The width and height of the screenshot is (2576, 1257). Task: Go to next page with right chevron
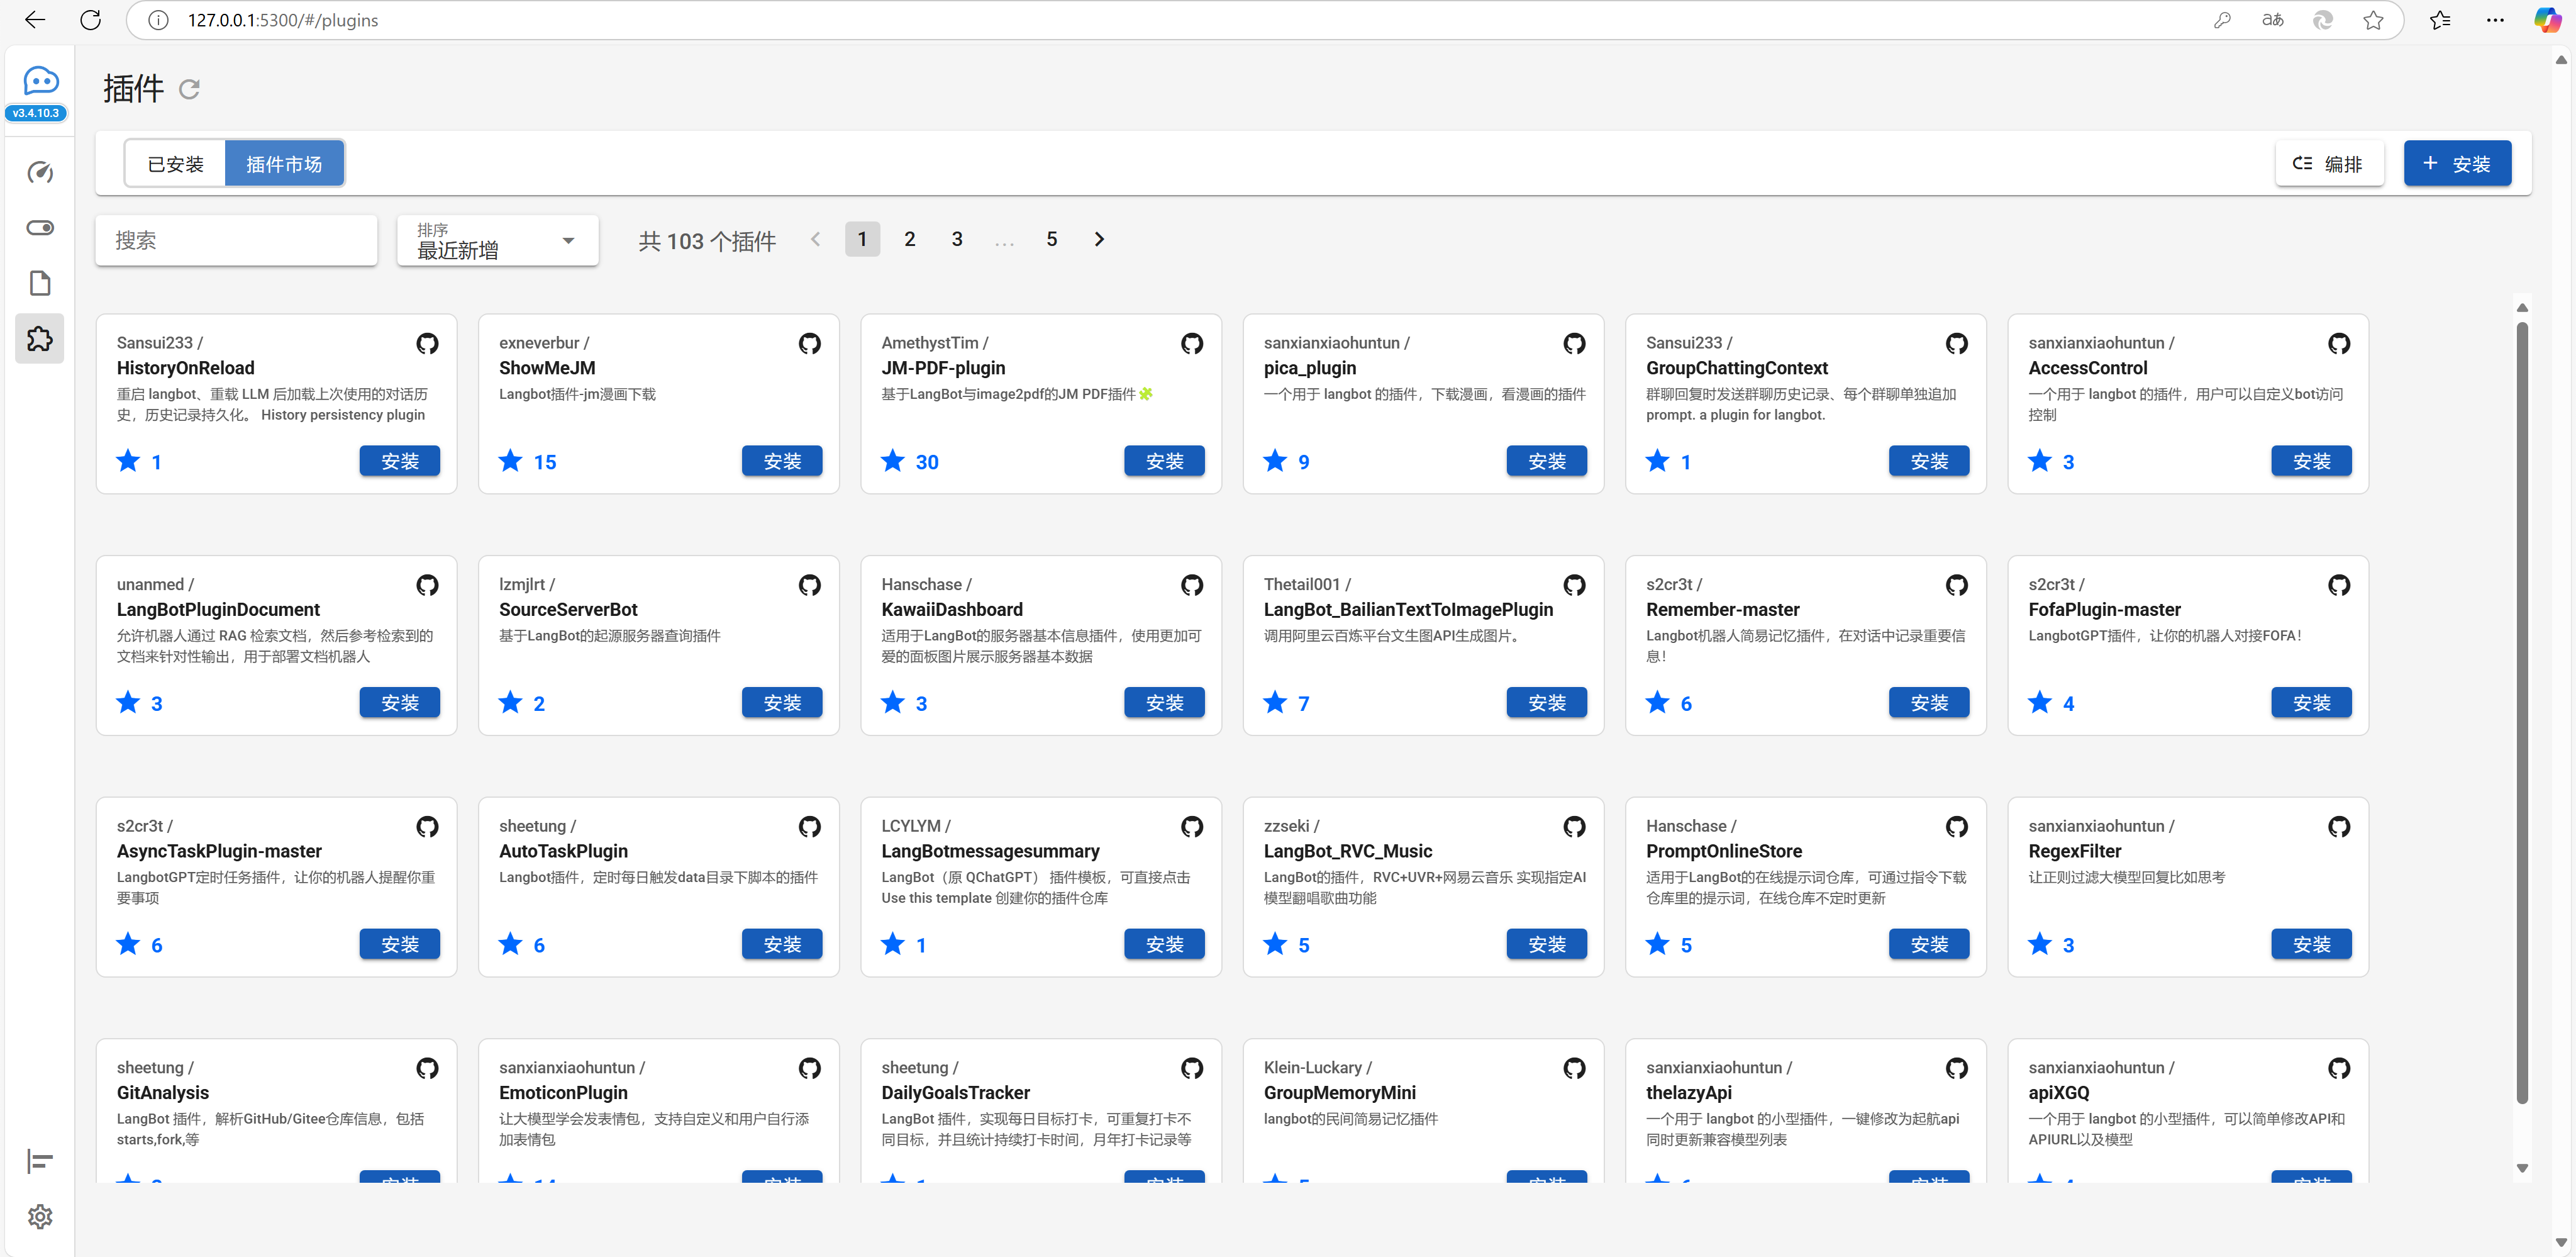click(1098, 240)
